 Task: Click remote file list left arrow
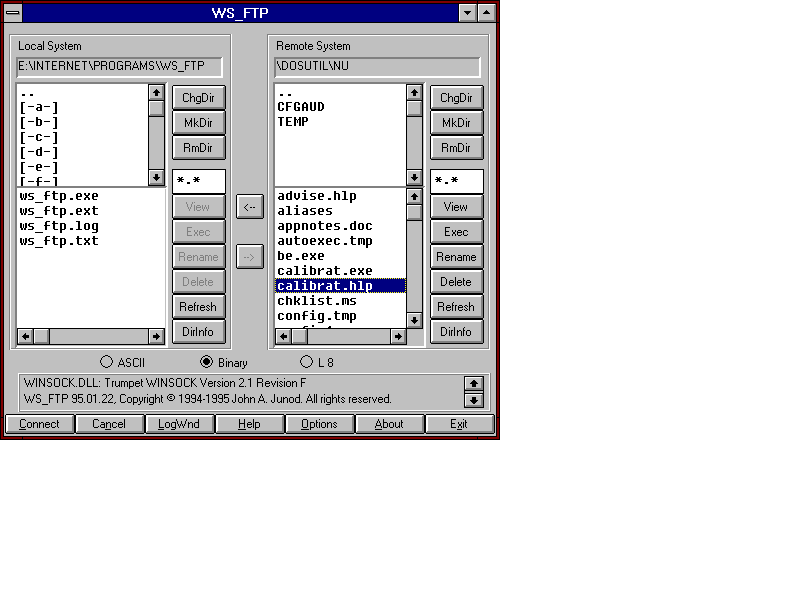click(284, 336)
